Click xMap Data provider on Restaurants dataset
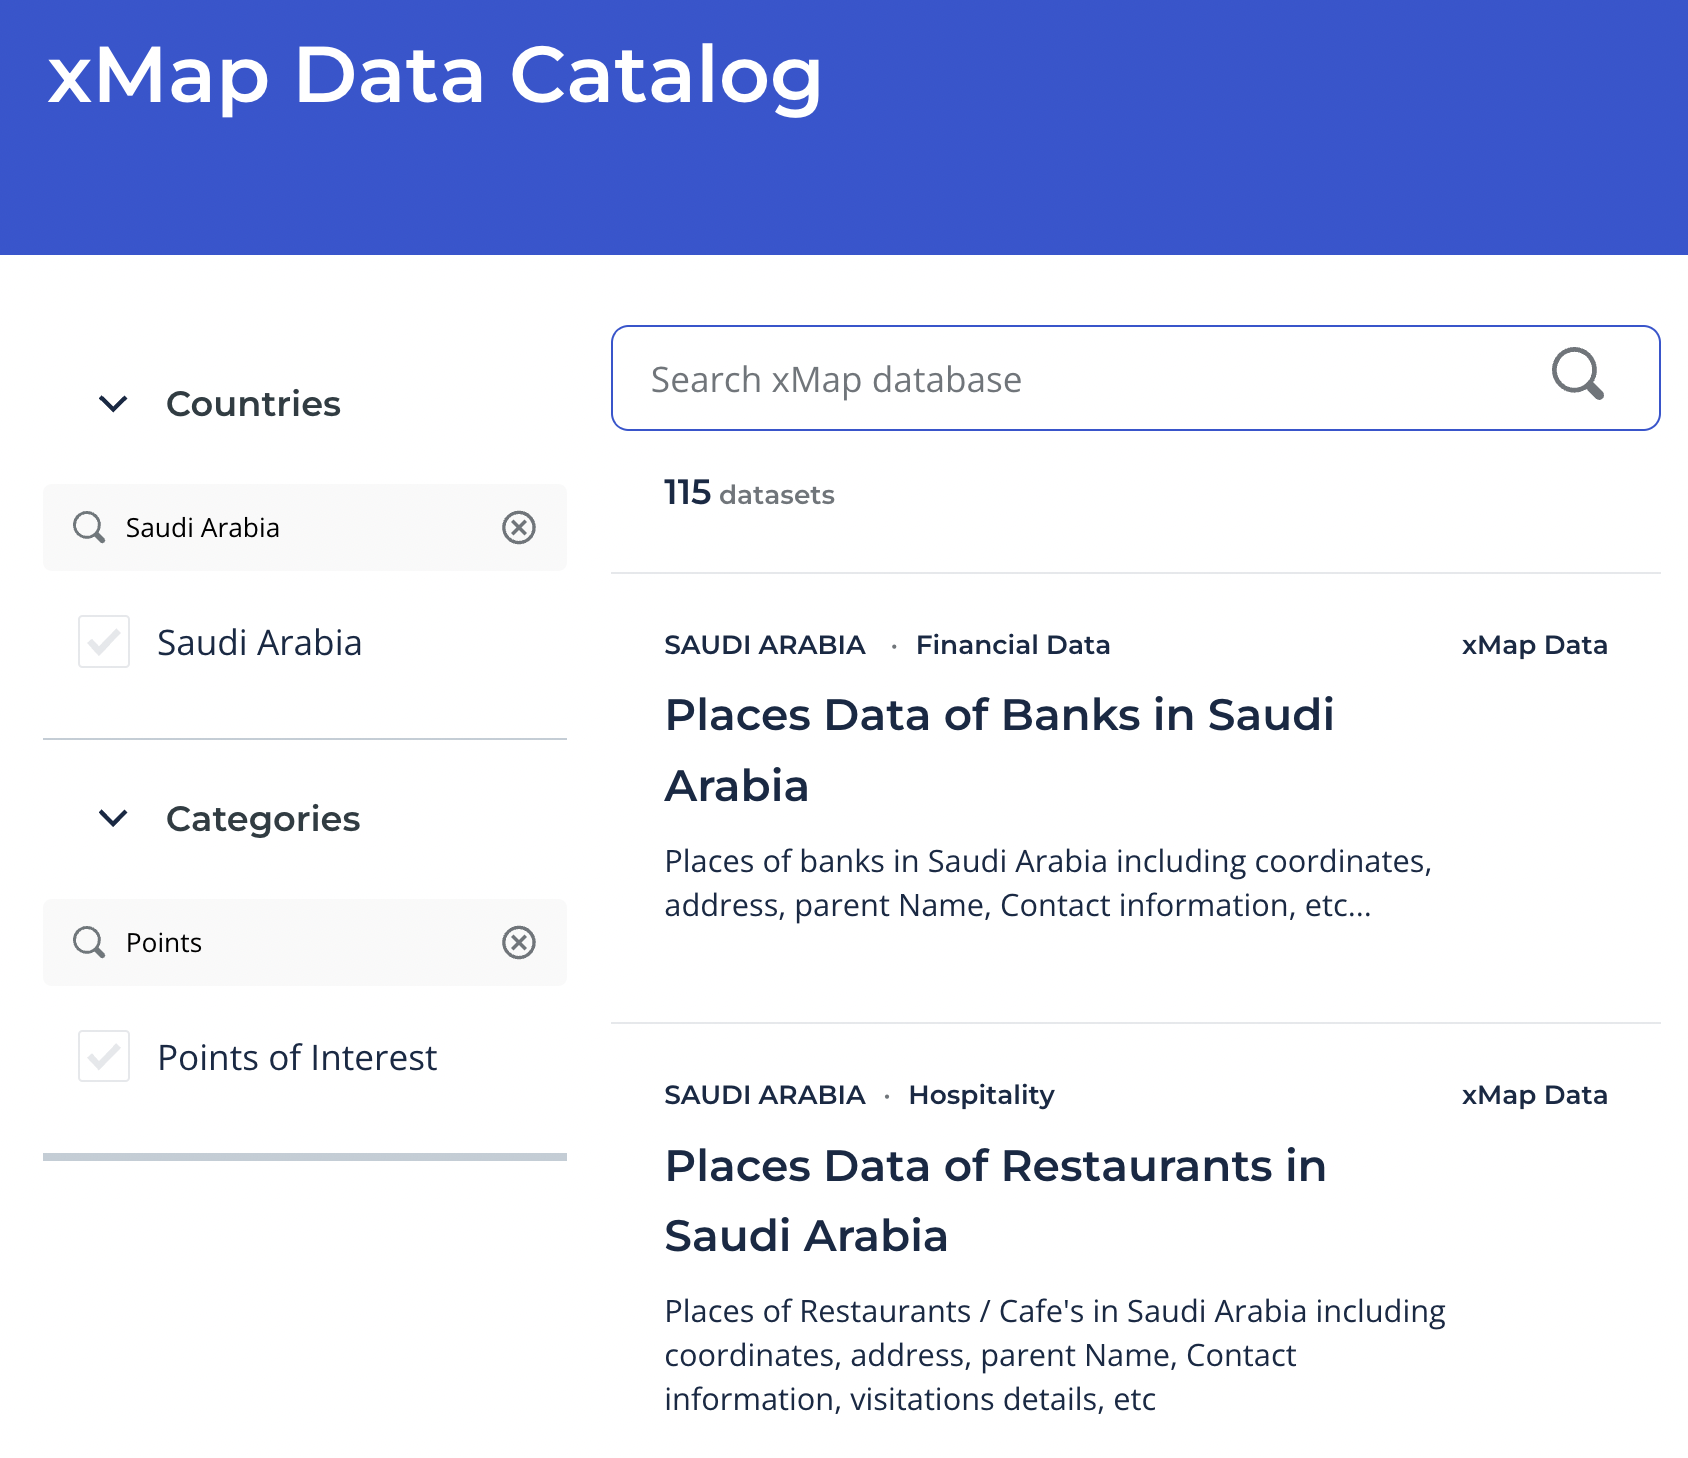This screenshot has height=1458, width=1688. pyautogui.click(x=1534, y=1095)
